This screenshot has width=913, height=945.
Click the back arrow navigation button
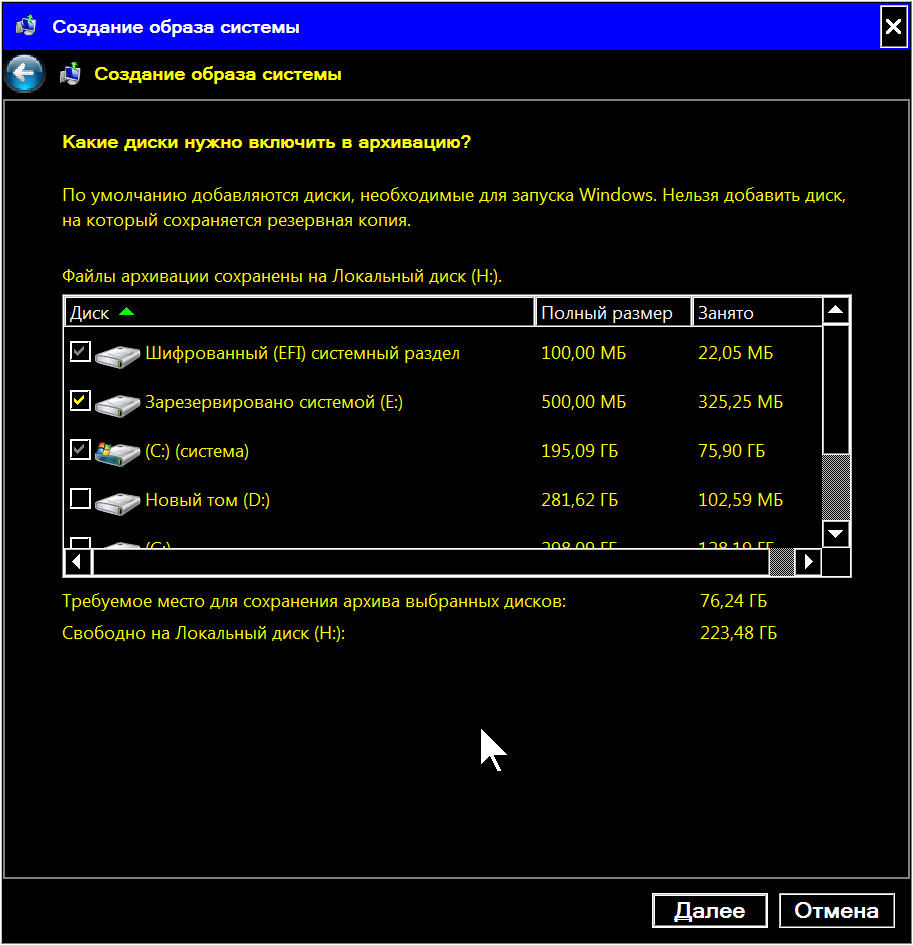tap(25, 73)
